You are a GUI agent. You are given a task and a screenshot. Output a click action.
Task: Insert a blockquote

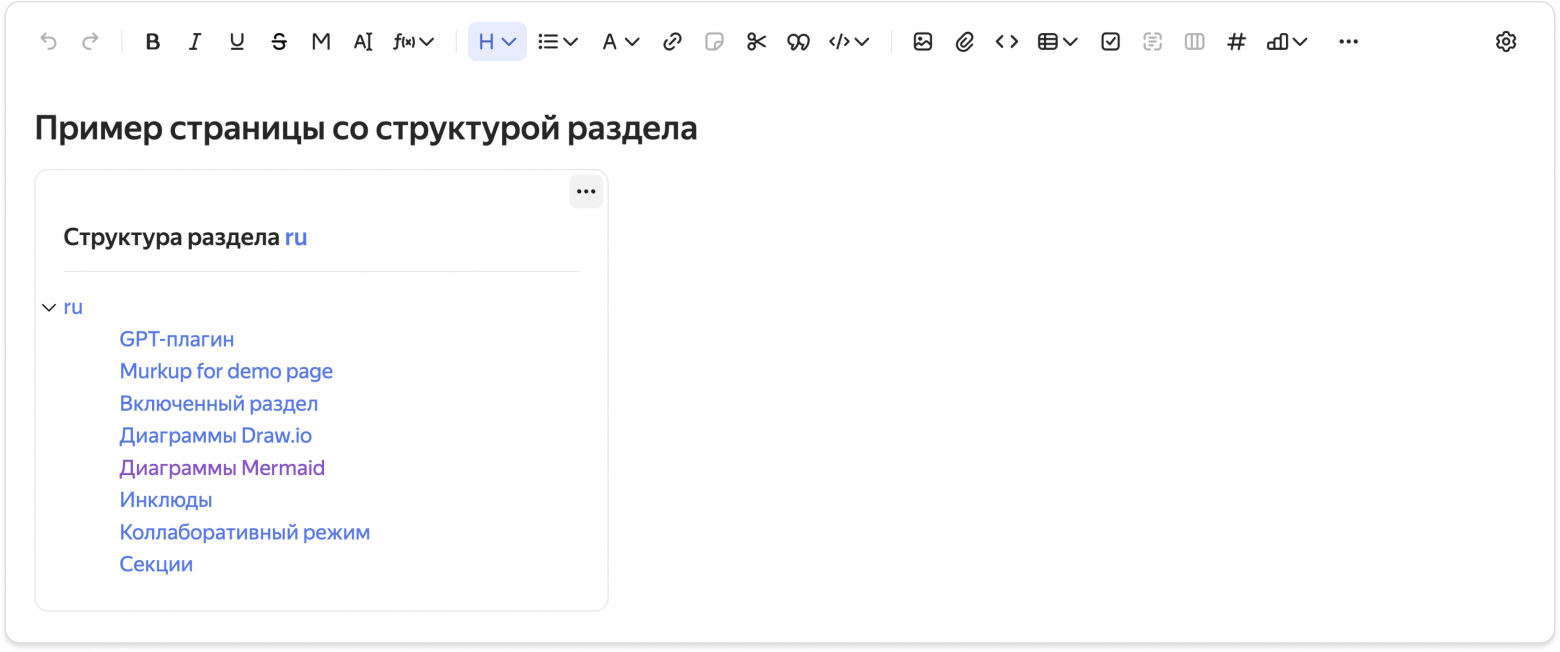798,41
